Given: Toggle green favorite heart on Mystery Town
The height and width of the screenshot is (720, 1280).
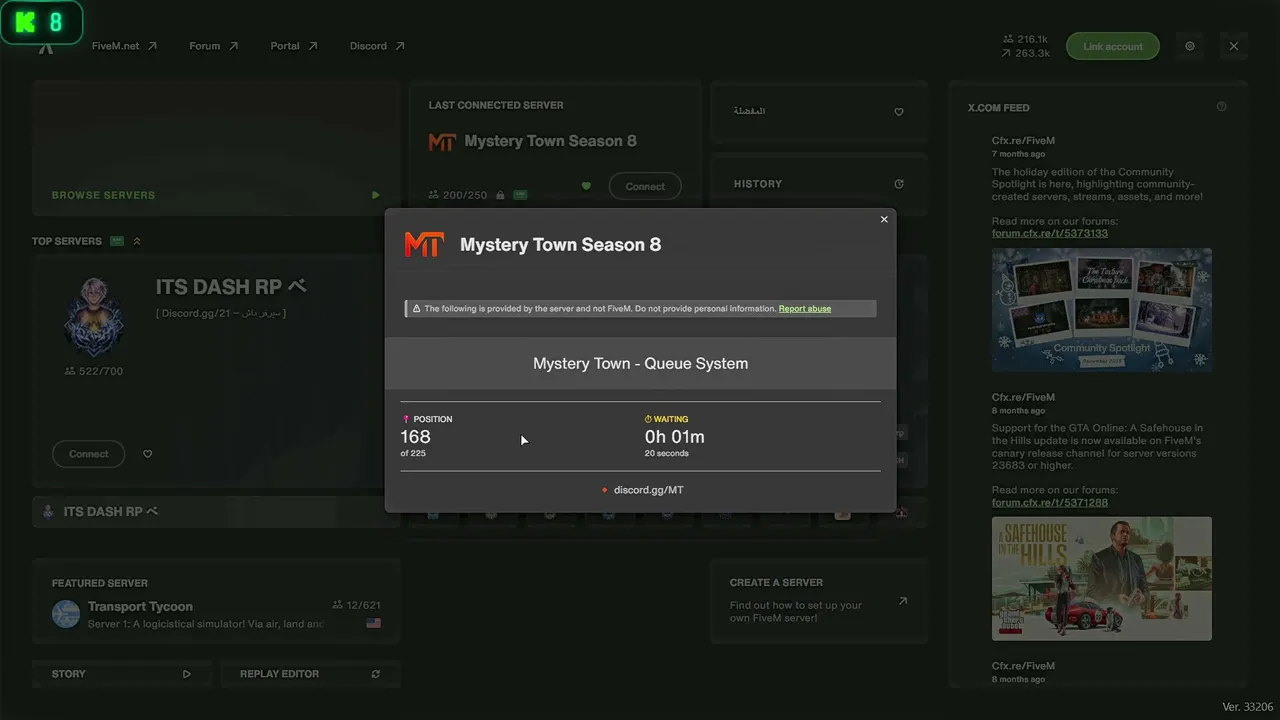Looking at the screenshot, I should 587,186.
